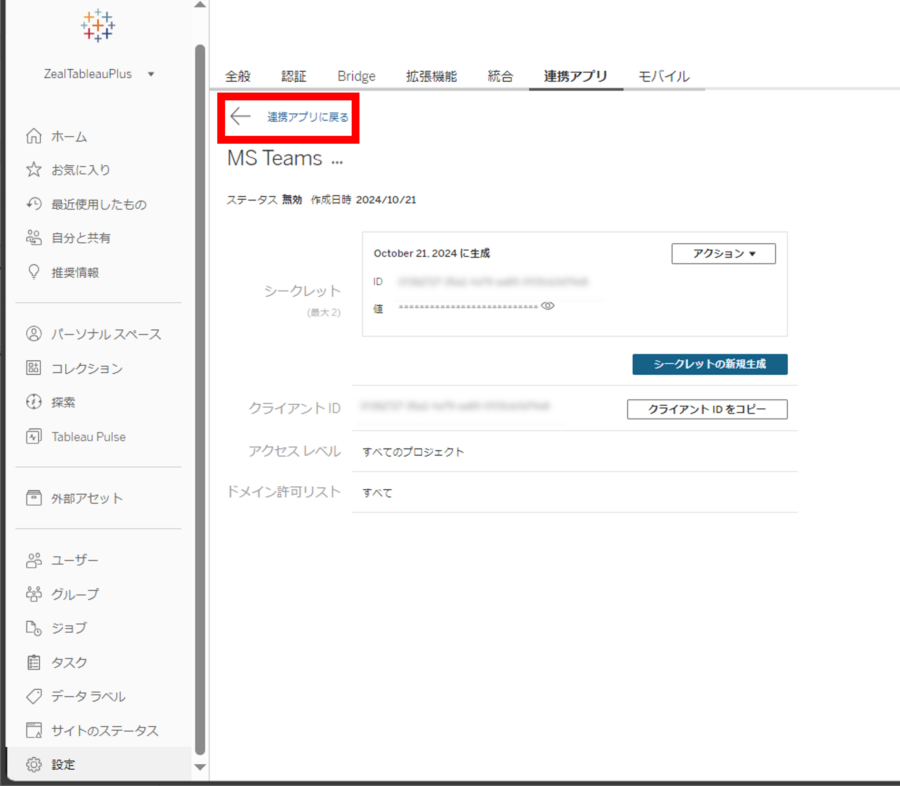Click the sidebar scroll down arrow
This screenshot has height=786, width=900.
pyautogui.click(x=200, y=767)
